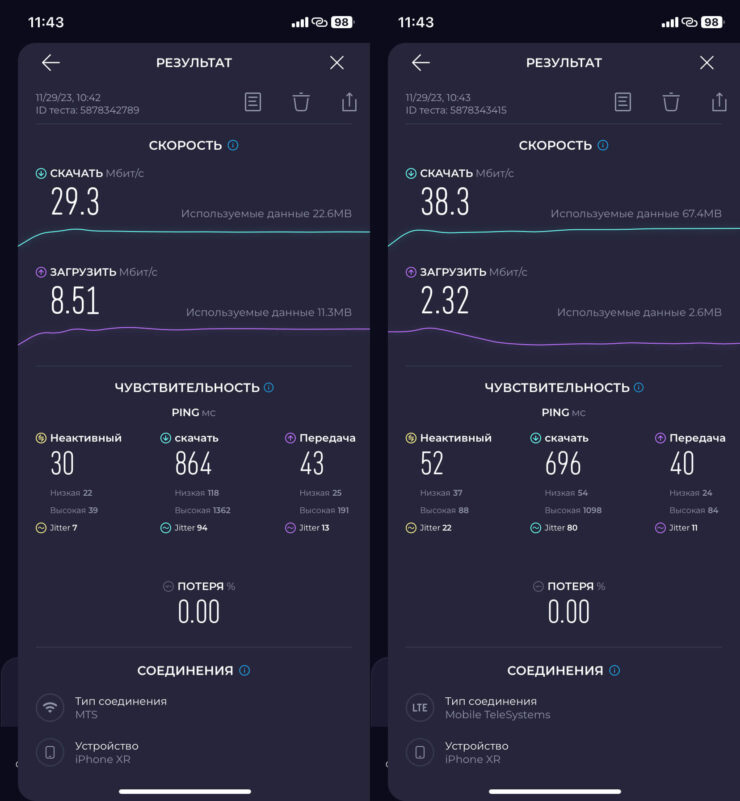Viewport: 740px width, 801px height.
Task: Close the right result screen
Action: click(707, 63)
